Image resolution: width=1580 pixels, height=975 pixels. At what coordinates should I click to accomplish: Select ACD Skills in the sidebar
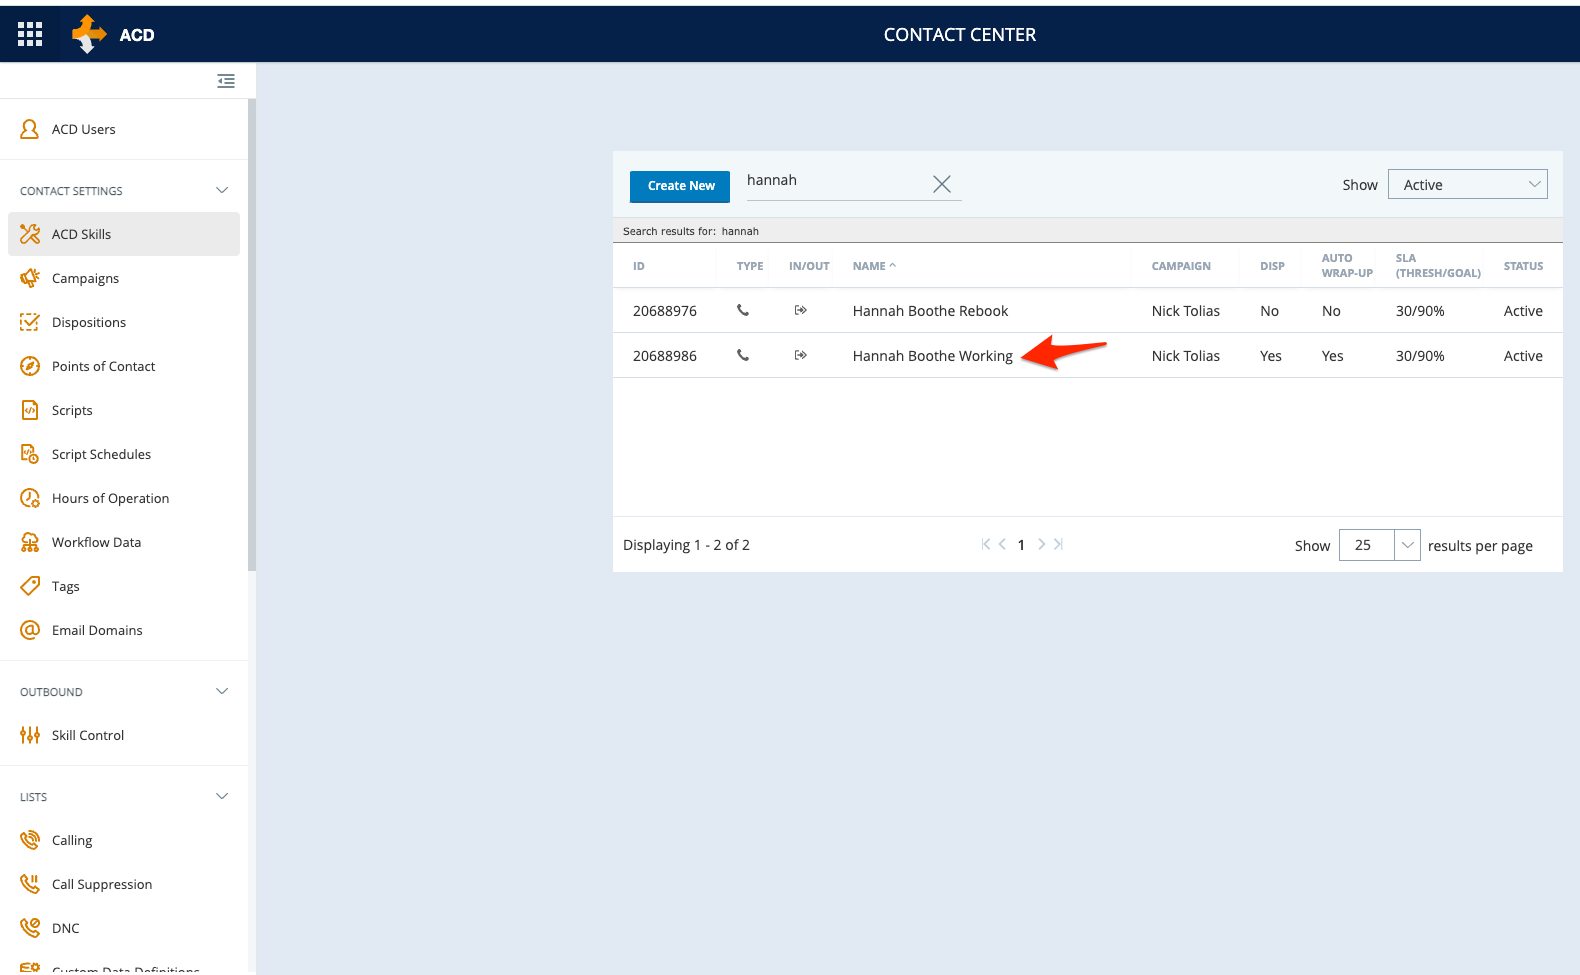pyautogui.click(x=82, y=234)
